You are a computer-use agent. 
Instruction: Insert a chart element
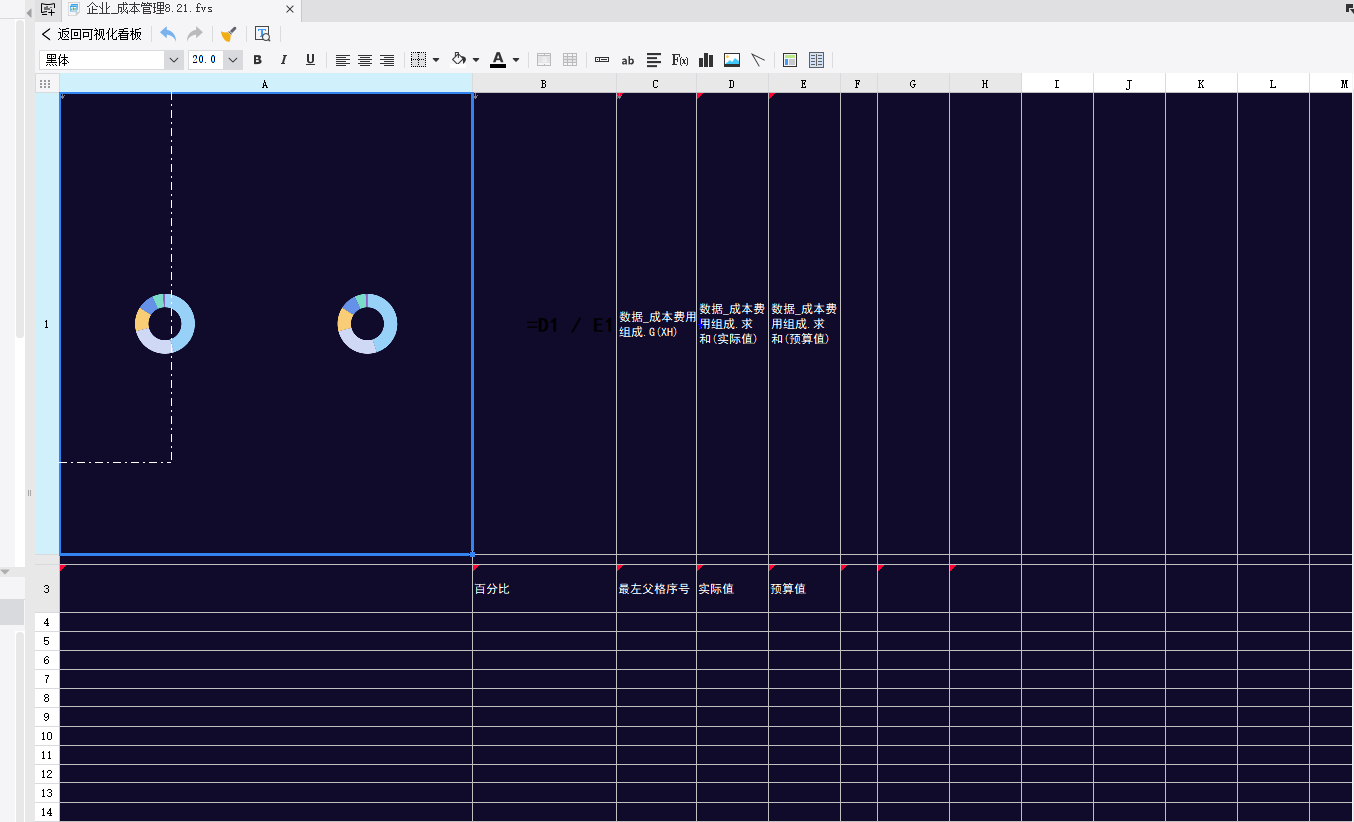(x=706, y=60)
